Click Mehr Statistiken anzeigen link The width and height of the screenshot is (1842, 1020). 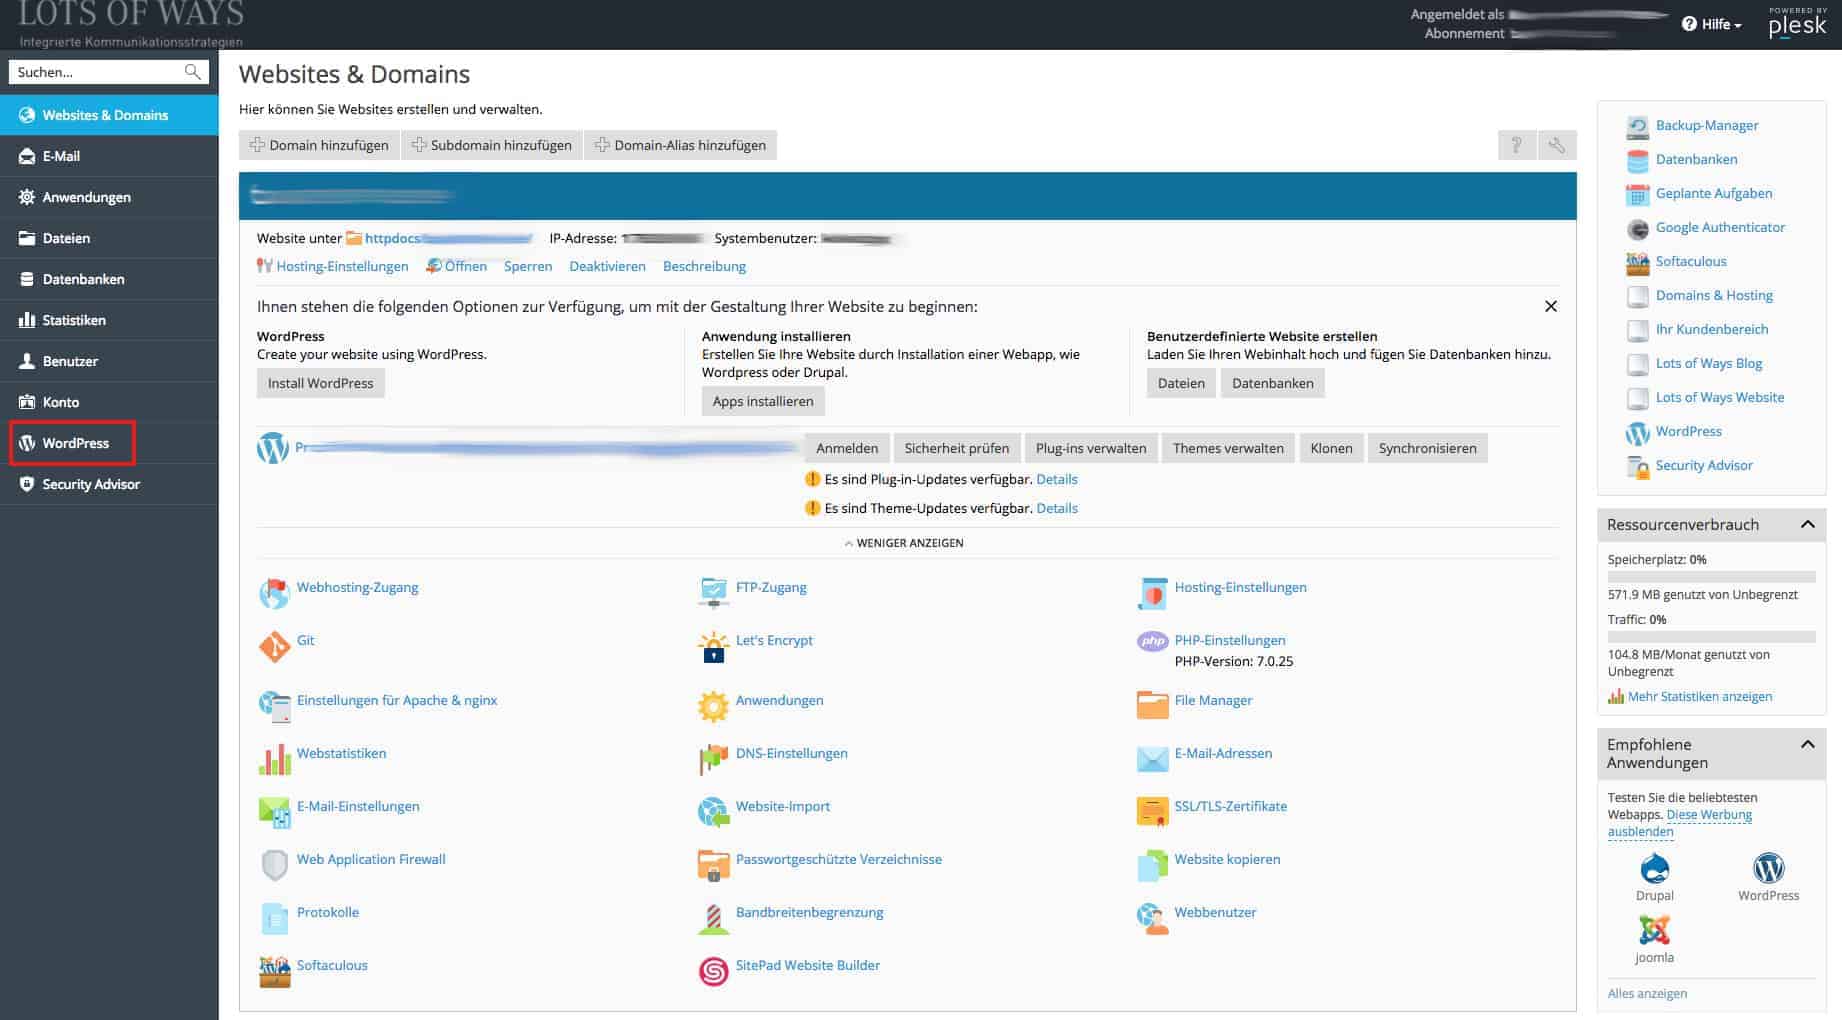[1699, 696]
